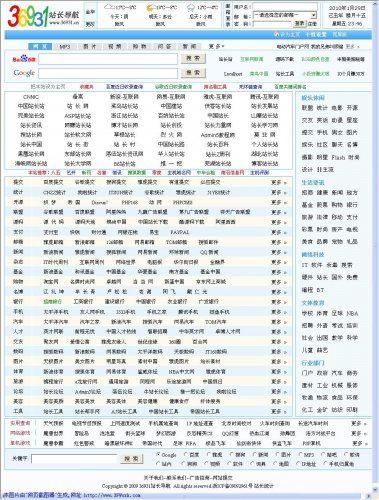Click the Google 搜索 button
The width and height of the screenshot is (379, 500).
(x=193, y=72)
